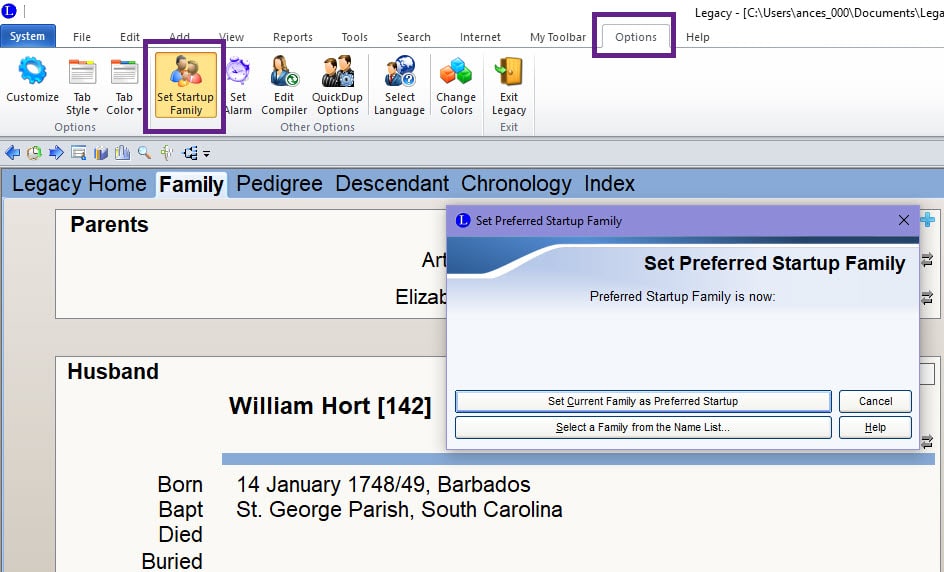Screen dimensions: 944x572
Task: Select the Family view tab
Action: (x=191, y=184)
